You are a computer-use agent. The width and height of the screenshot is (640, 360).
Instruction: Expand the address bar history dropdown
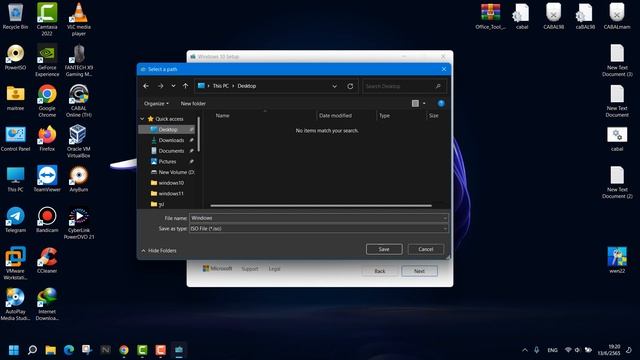pos(334,86)
